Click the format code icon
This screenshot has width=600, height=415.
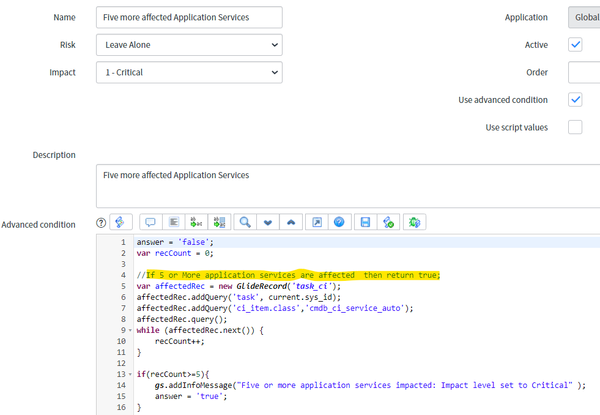click(x=174, y=222)
